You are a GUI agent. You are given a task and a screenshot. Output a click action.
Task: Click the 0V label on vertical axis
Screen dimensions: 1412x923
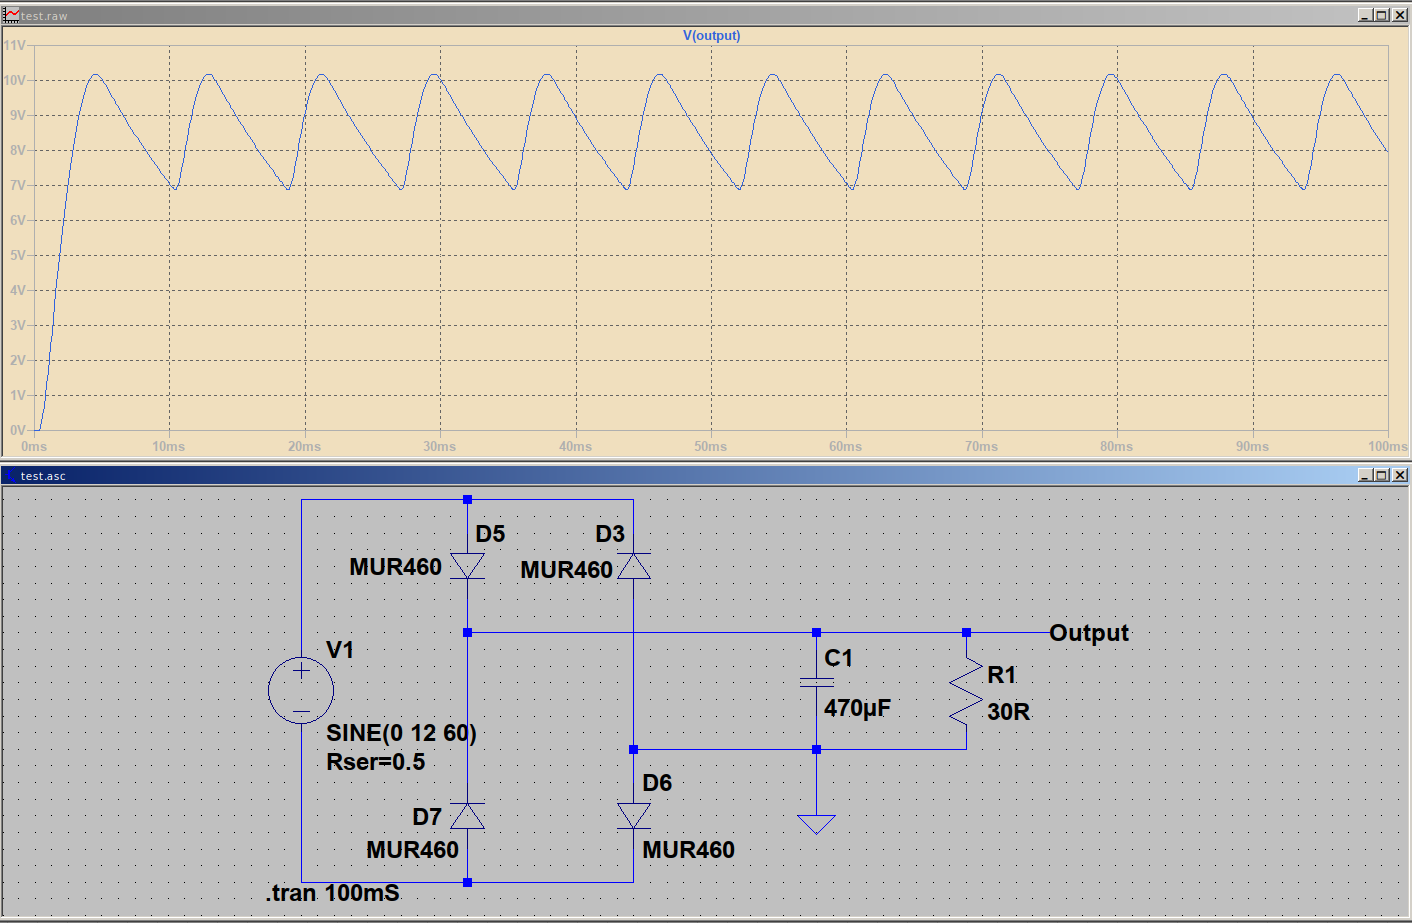tap(18, 430)
